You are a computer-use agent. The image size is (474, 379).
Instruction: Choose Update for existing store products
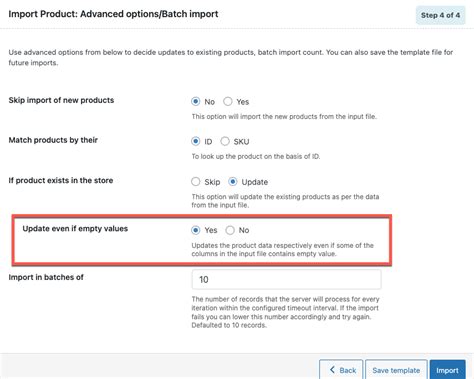[233, 182]
